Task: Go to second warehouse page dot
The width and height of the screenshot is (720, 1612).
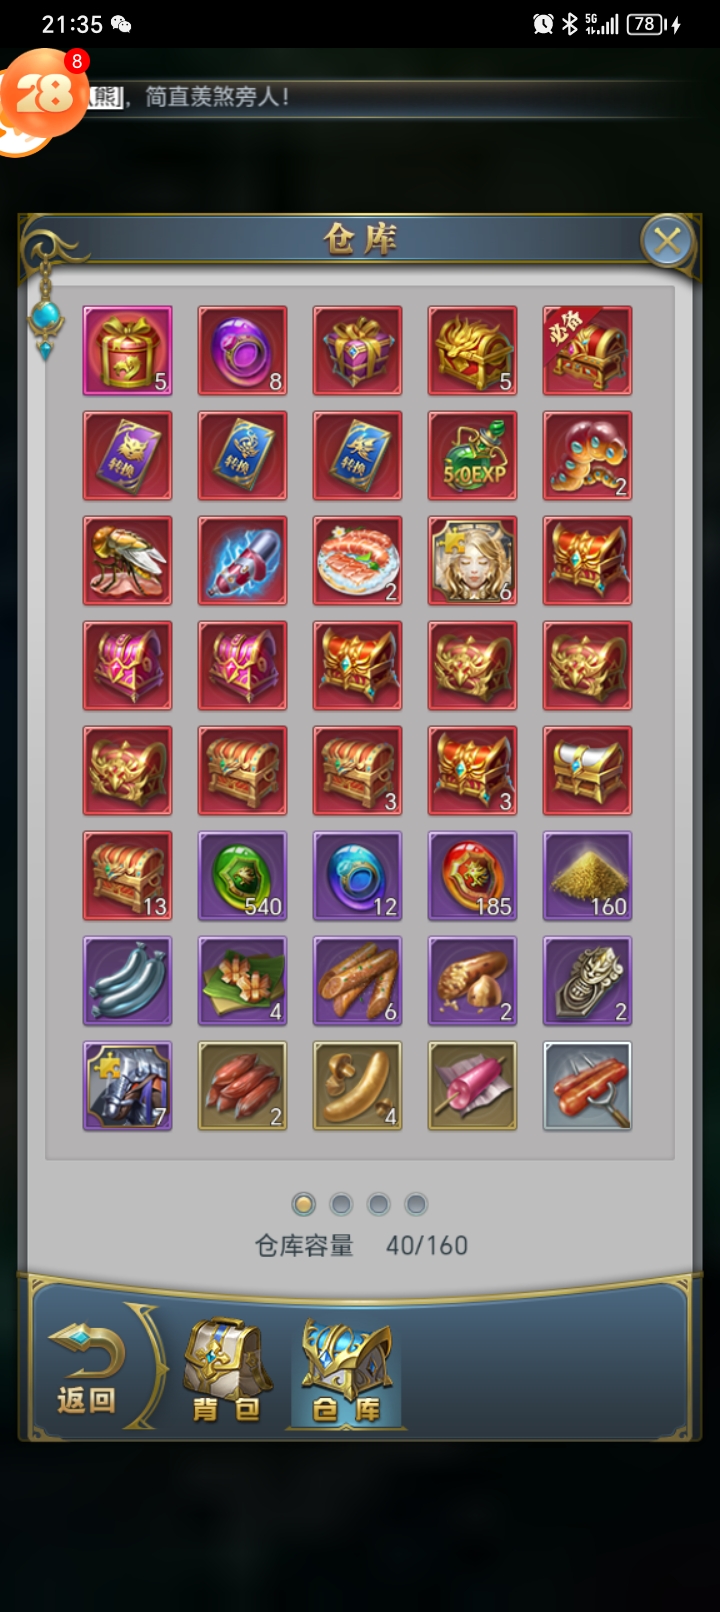Action: pyautogui.click(x=341, y=1203)
